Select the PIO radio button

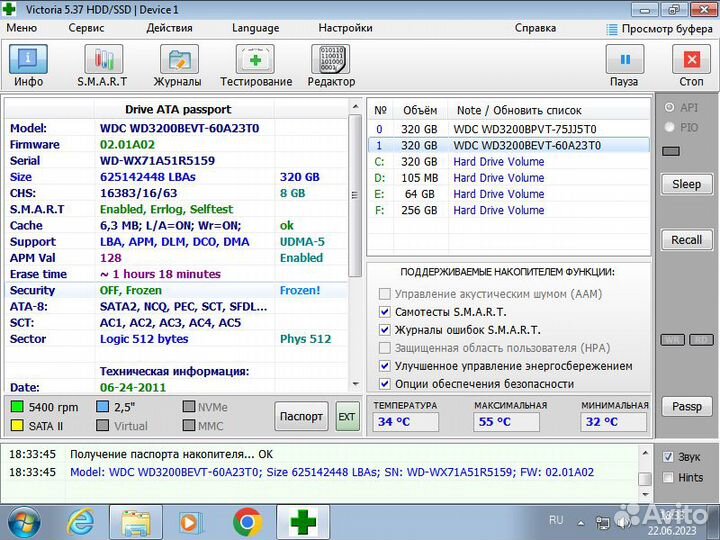(669, 127)
